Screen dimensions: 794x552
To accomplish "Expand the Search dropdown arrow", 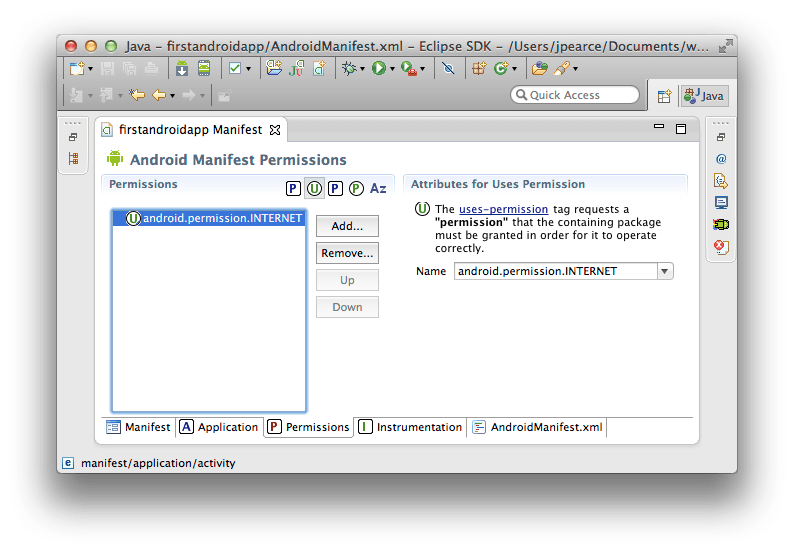I will click(575, 69).
